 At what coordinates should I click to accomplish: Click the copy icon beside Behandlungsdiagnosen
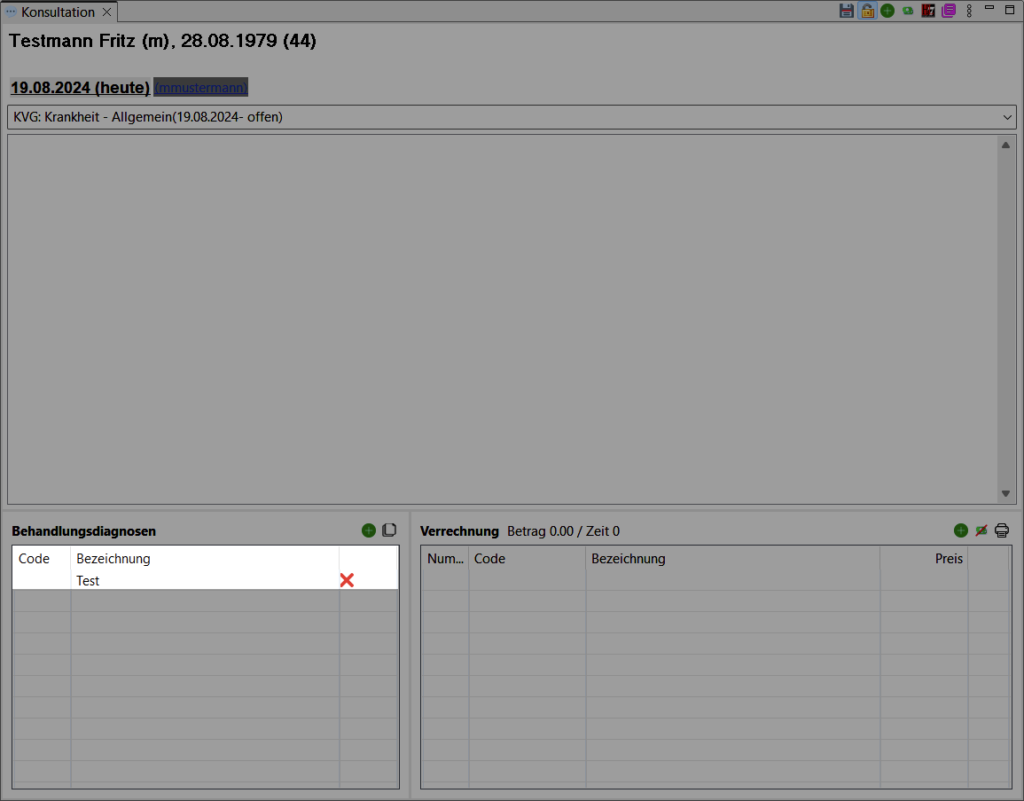pyautogui.click(x=389, y=530)
